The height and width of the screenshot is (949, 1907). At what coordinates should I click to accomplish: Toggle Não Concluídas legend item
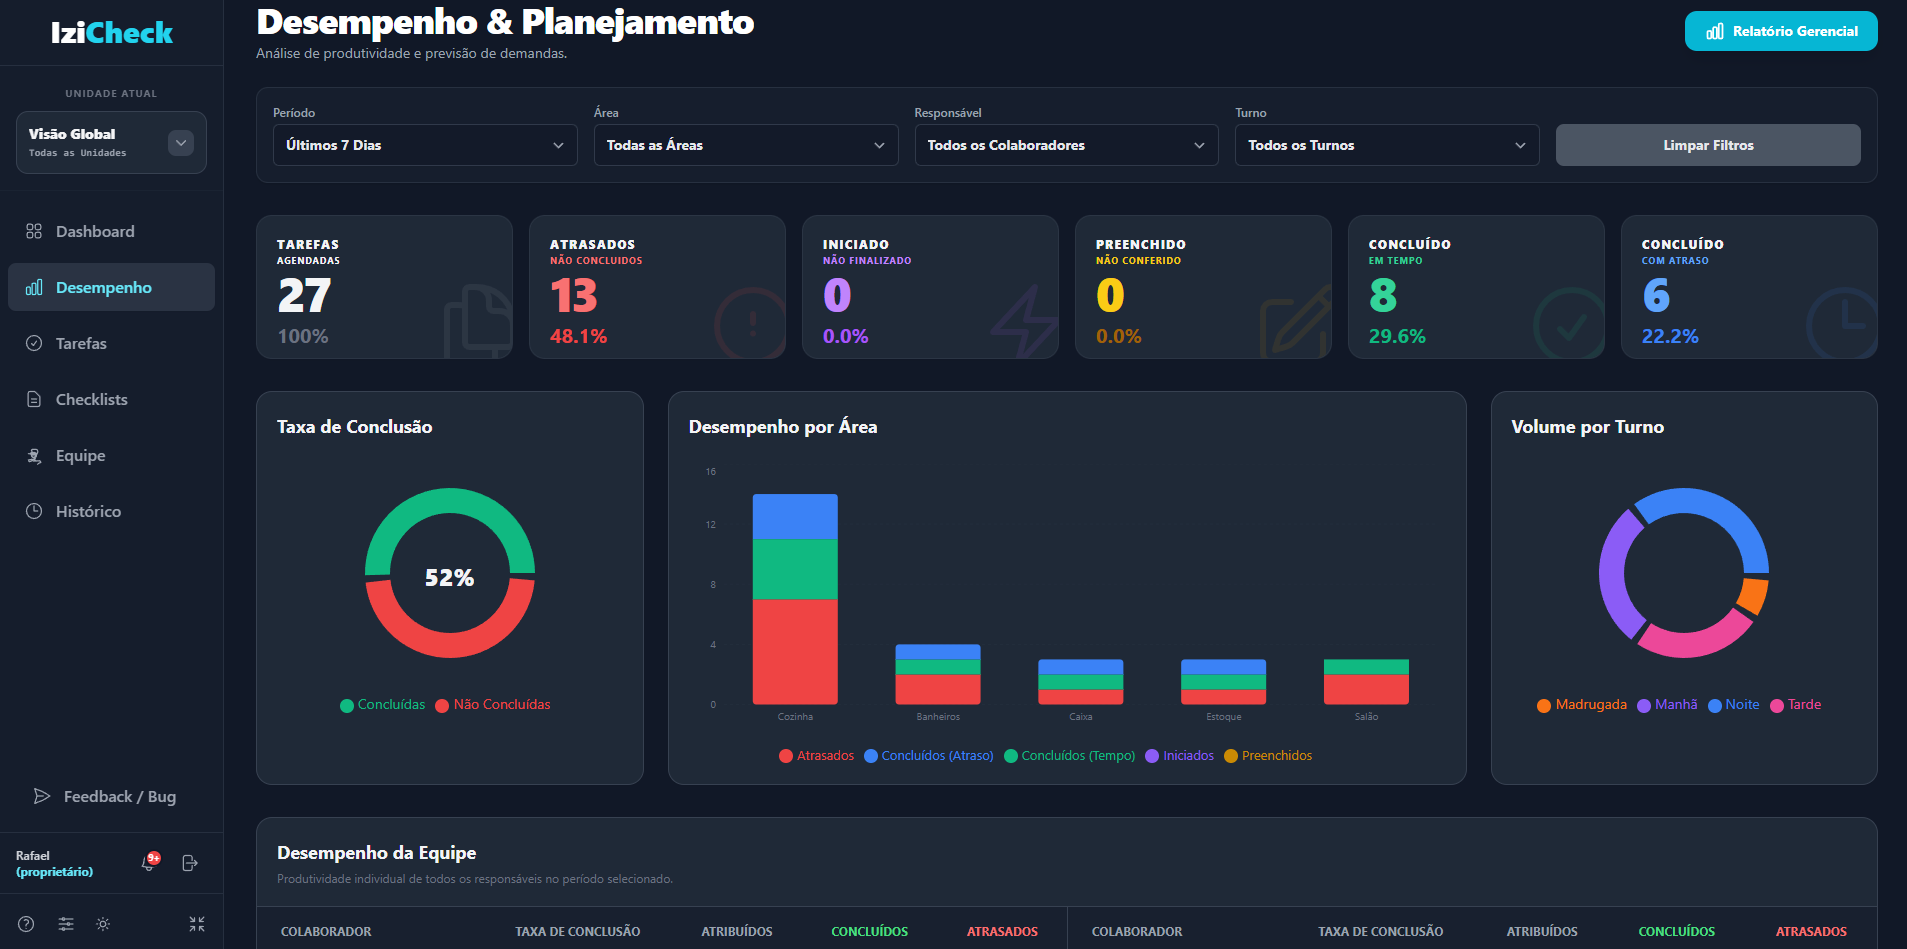pos(493,705)
